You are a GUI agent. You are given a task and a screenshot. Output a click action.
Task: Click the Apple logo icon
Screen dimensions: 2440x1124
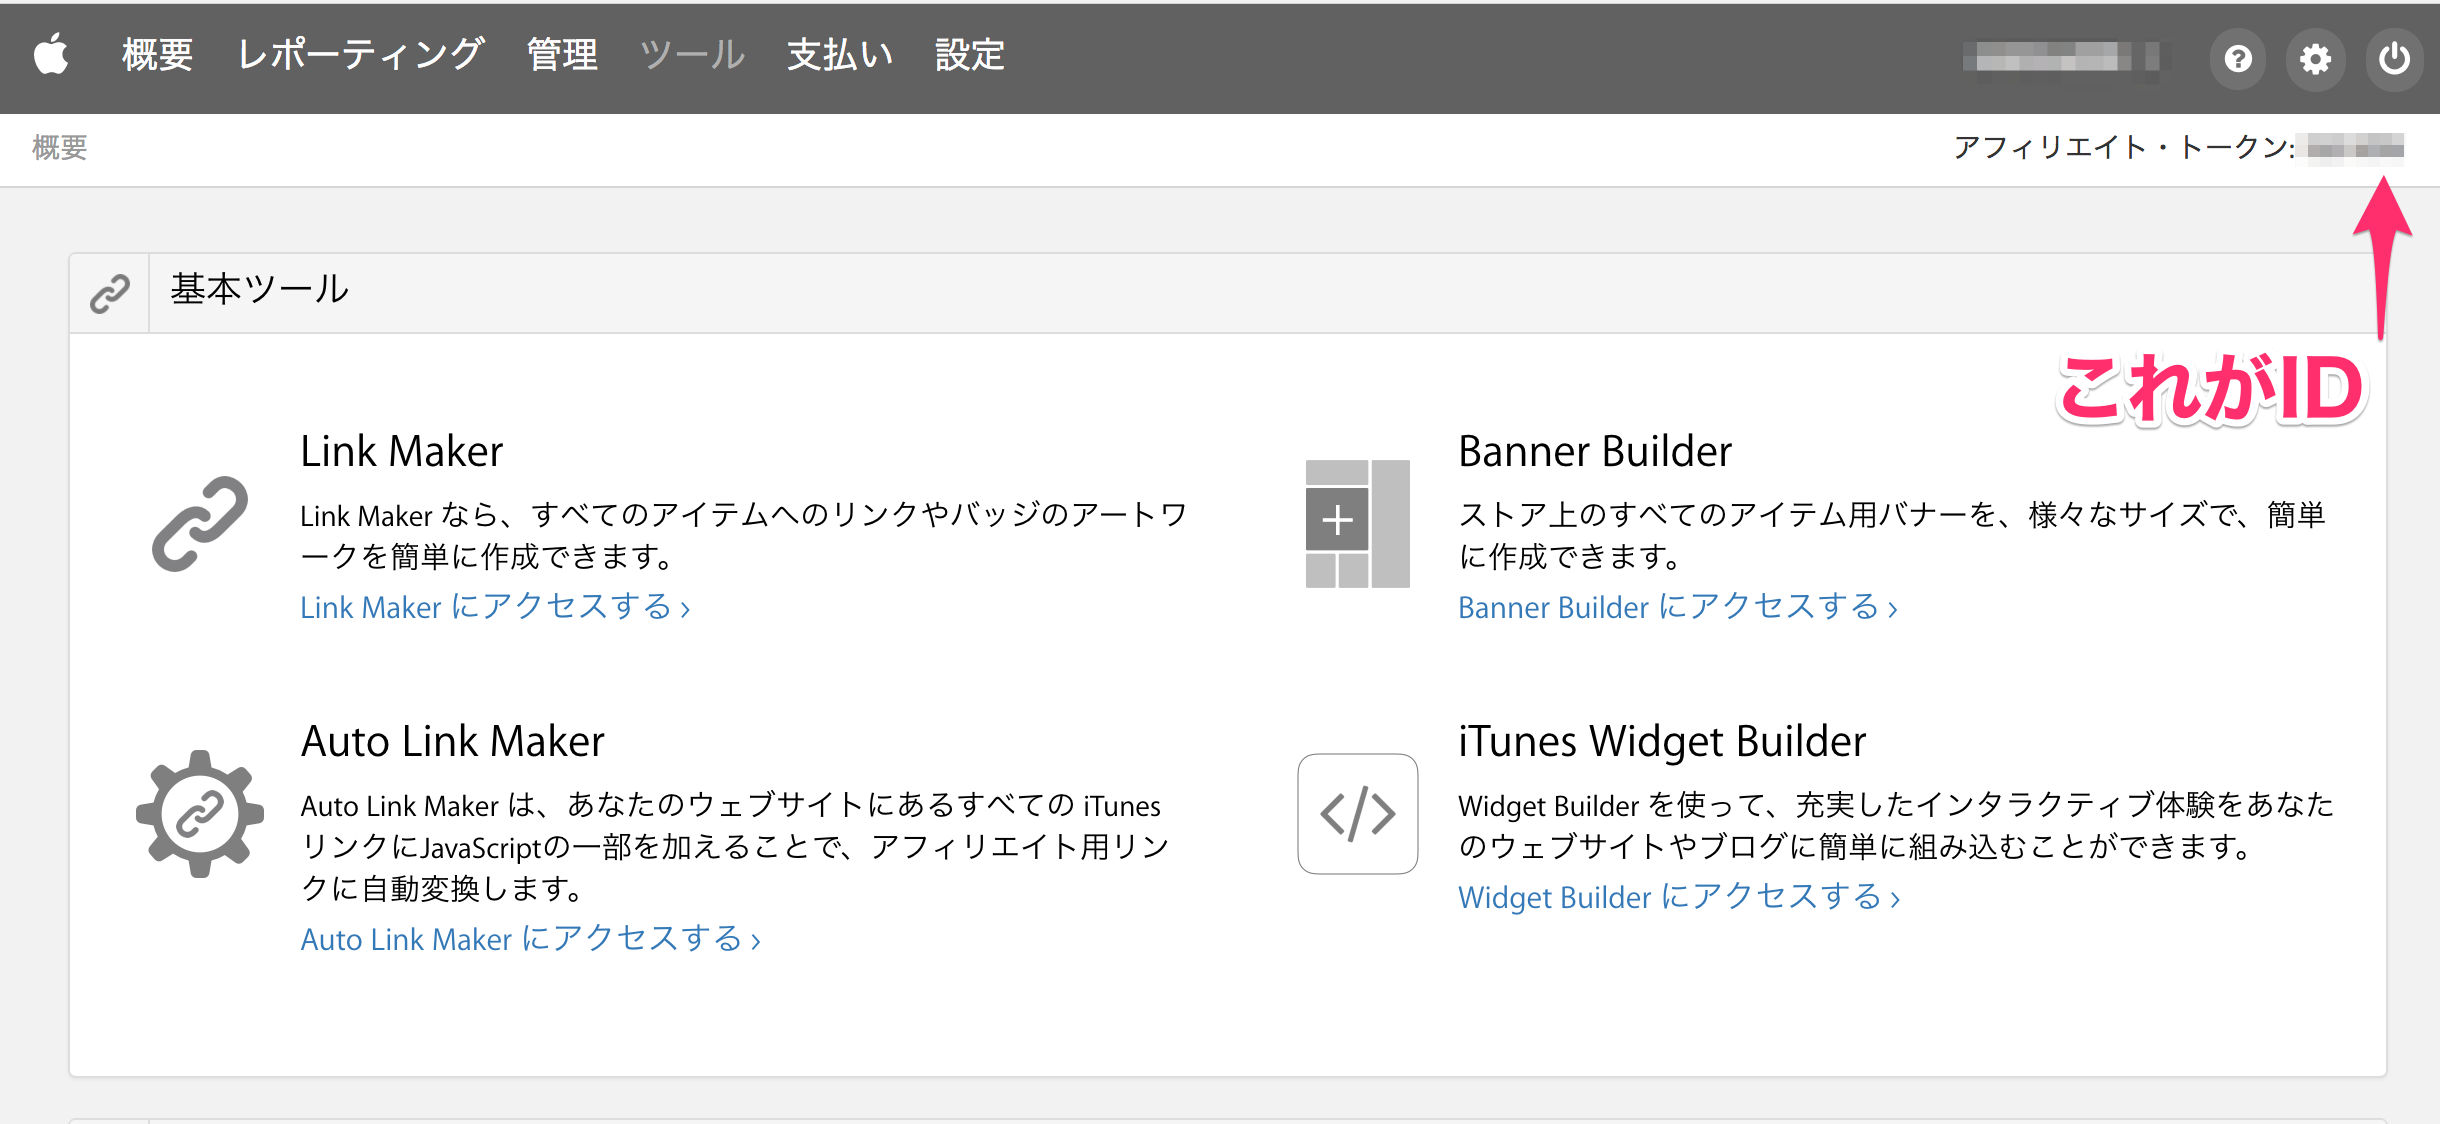[x=52, y=55]
